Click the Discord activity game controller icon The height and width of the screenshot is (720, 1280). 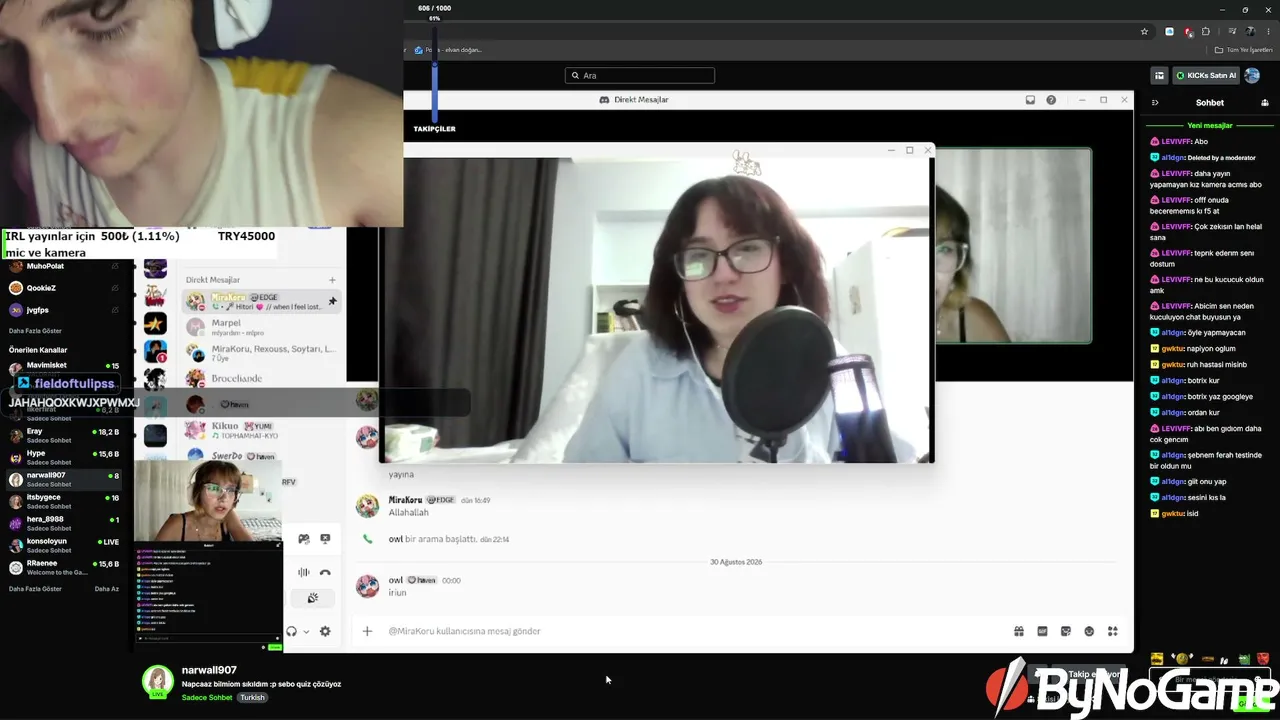click(x=304, y=539)
